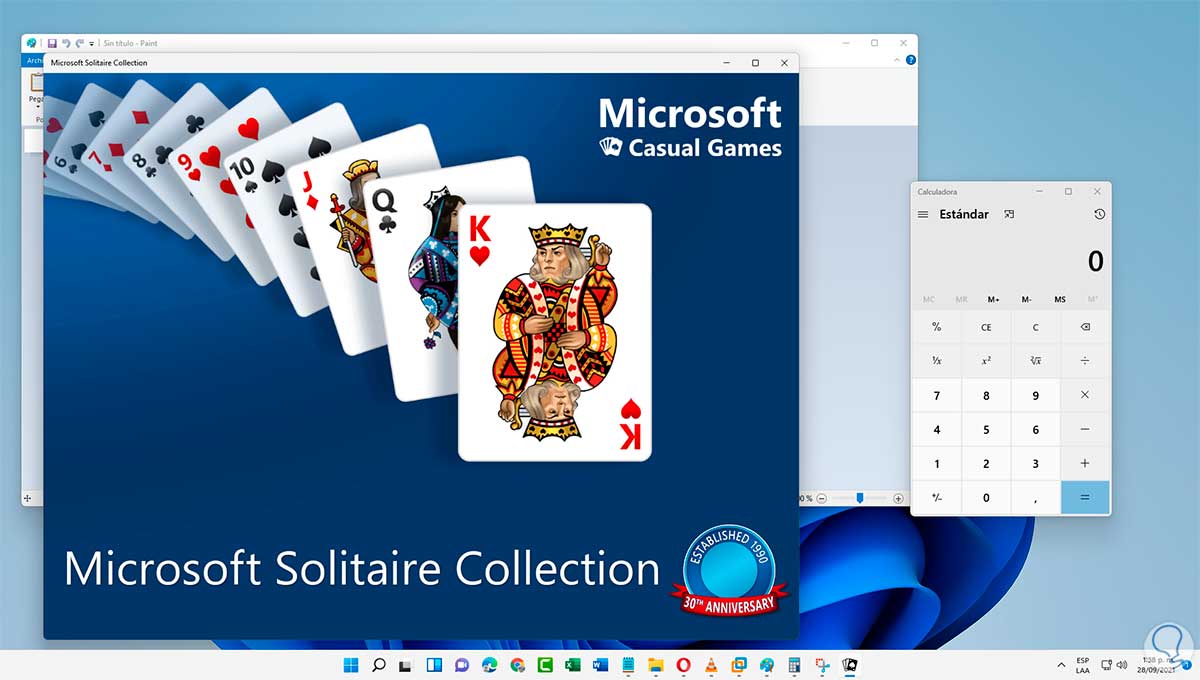Click digit 5 in Calculator

tap(986, 430)
